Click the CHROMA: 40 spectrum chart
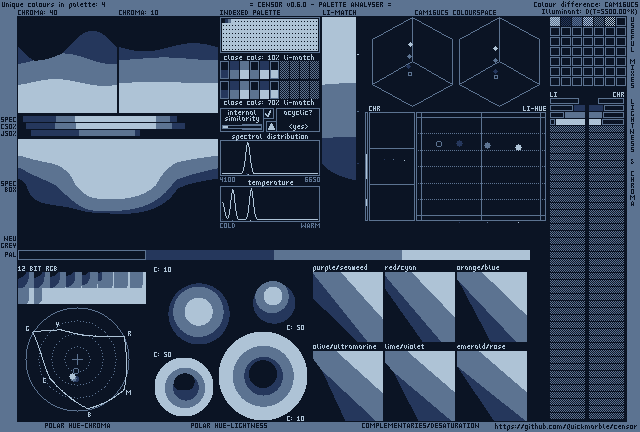This screenshot has height=432, width=640. click(68, 65)
